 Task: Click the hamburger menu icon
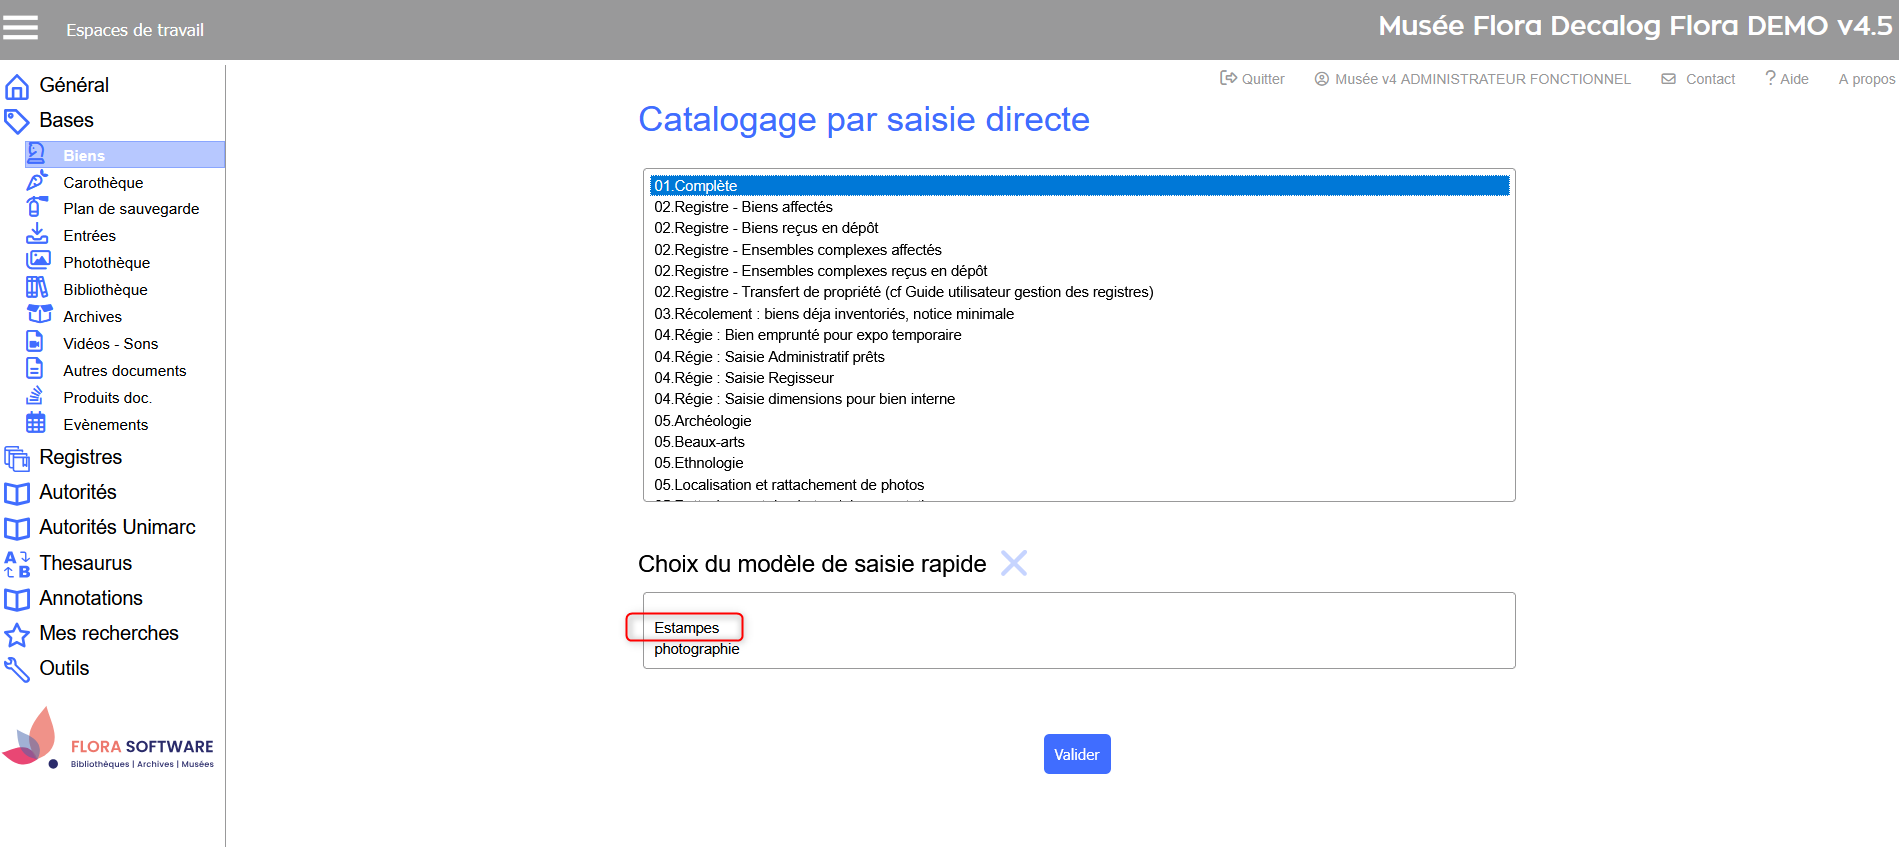pos(20,28)
